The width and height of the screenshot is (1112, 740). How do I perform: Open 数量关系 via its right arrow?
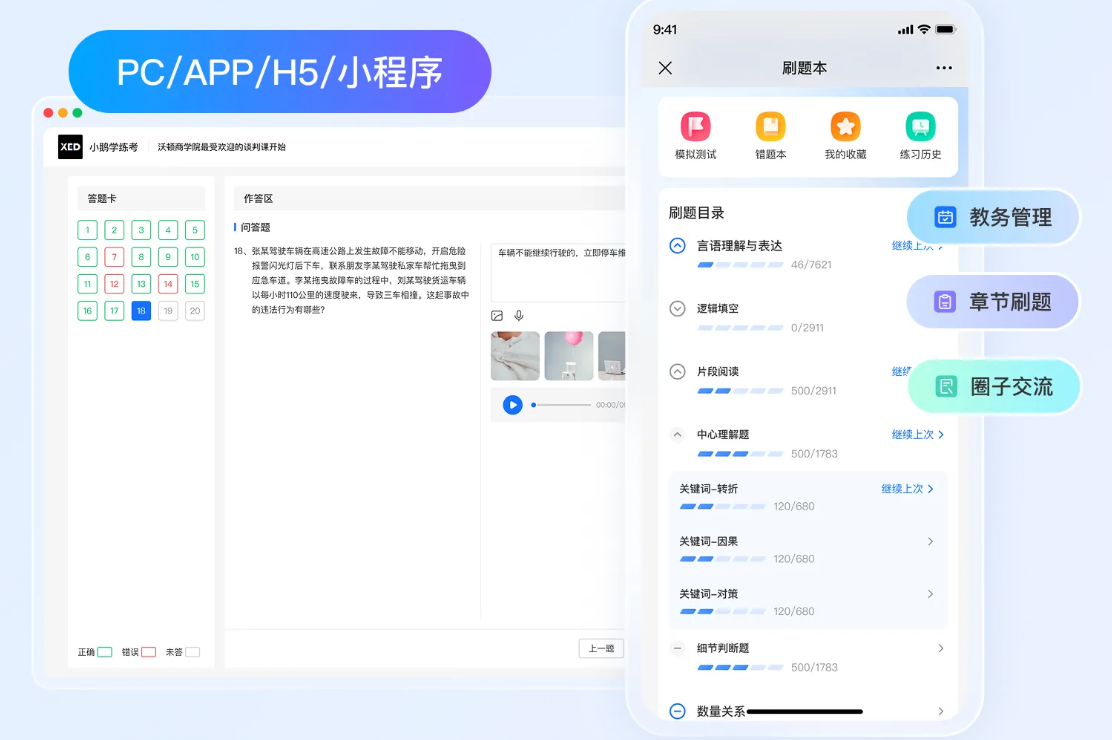[941, 711]
